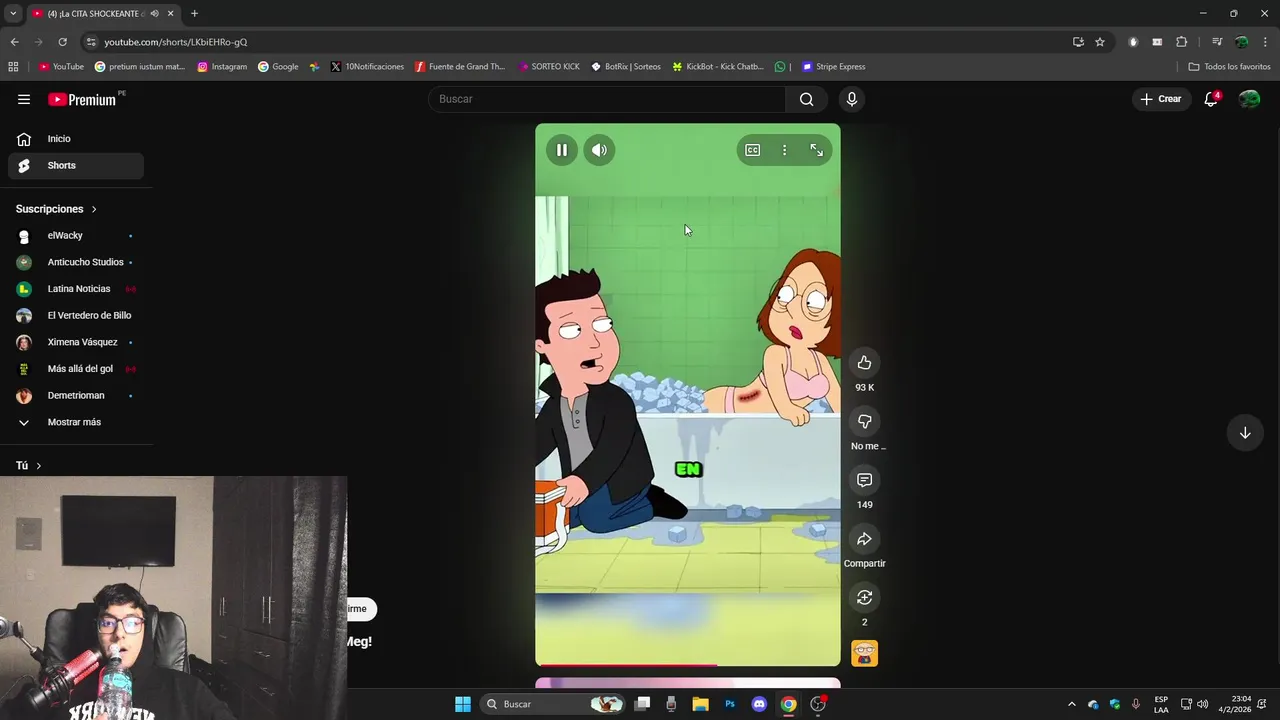The height and width of the screenshot is (720, 1280).
Task: Open the Stripe Express bookmark
Action: click(833, 67)
